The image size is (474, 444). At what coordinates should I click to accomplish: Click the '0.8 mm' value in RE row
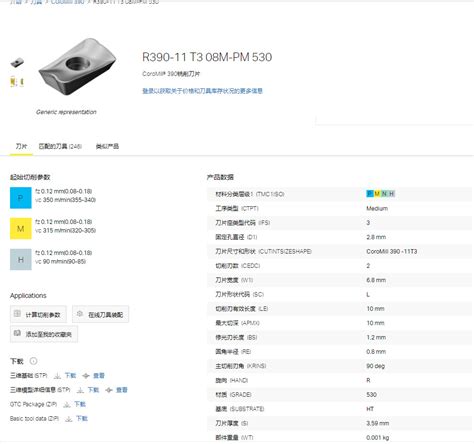tap(376, 352)
